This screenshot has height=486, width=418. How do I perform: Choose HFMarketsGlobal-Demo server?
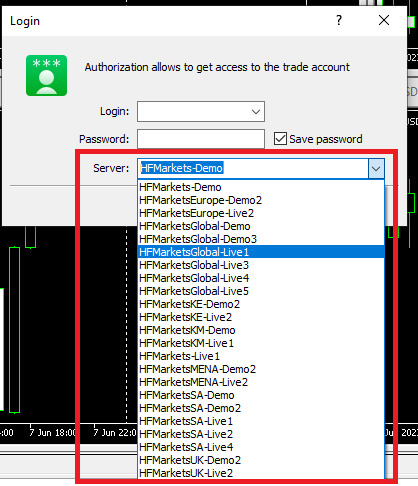coord(261,226)
